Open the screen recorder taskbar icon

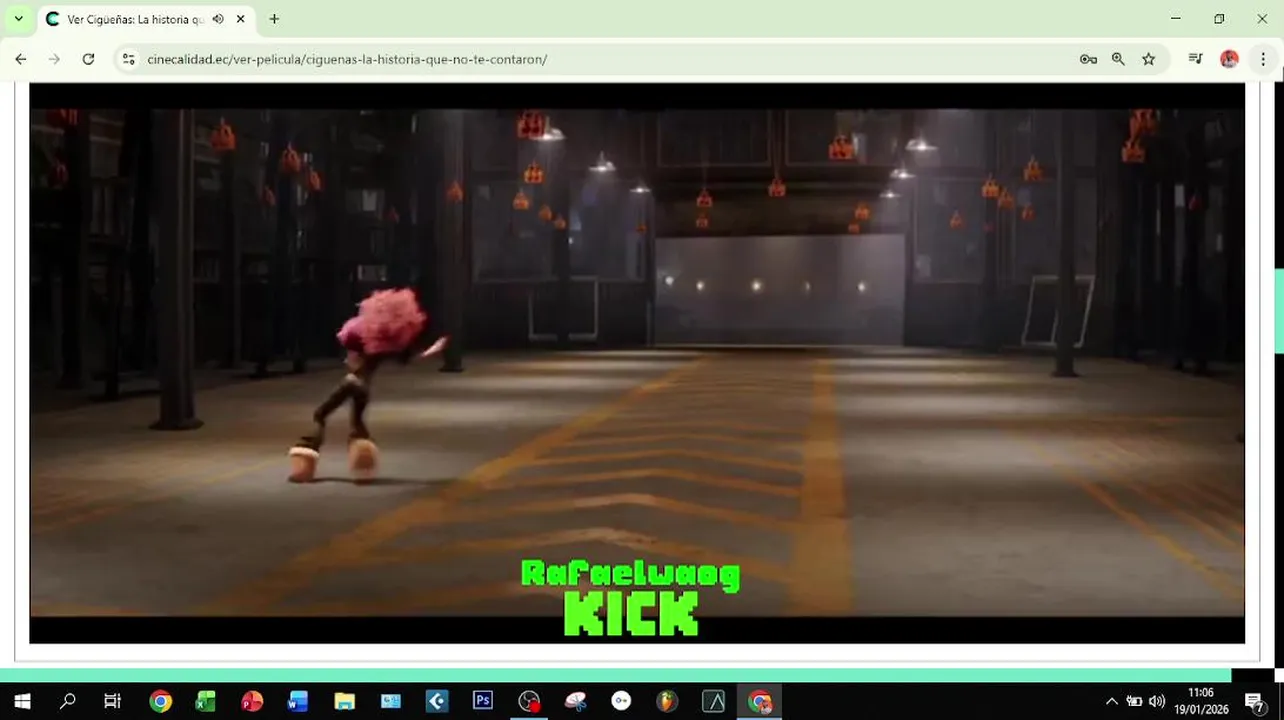point(529,701)
